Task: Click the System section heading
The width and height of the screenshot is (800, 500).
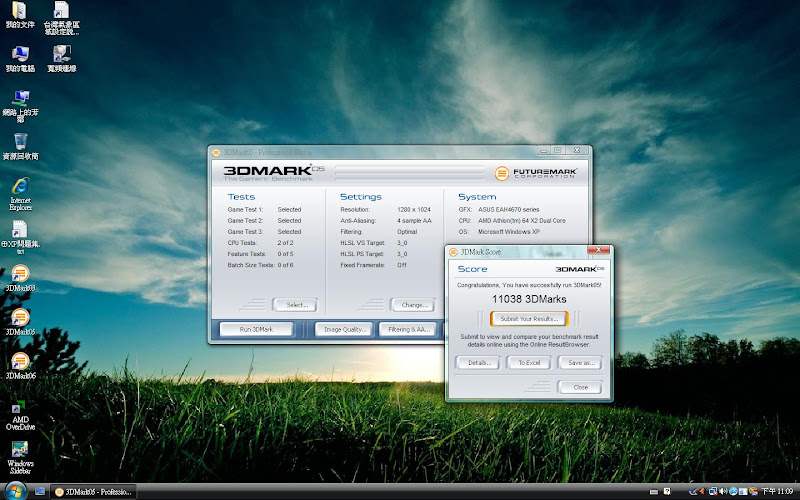Action: 477,197
